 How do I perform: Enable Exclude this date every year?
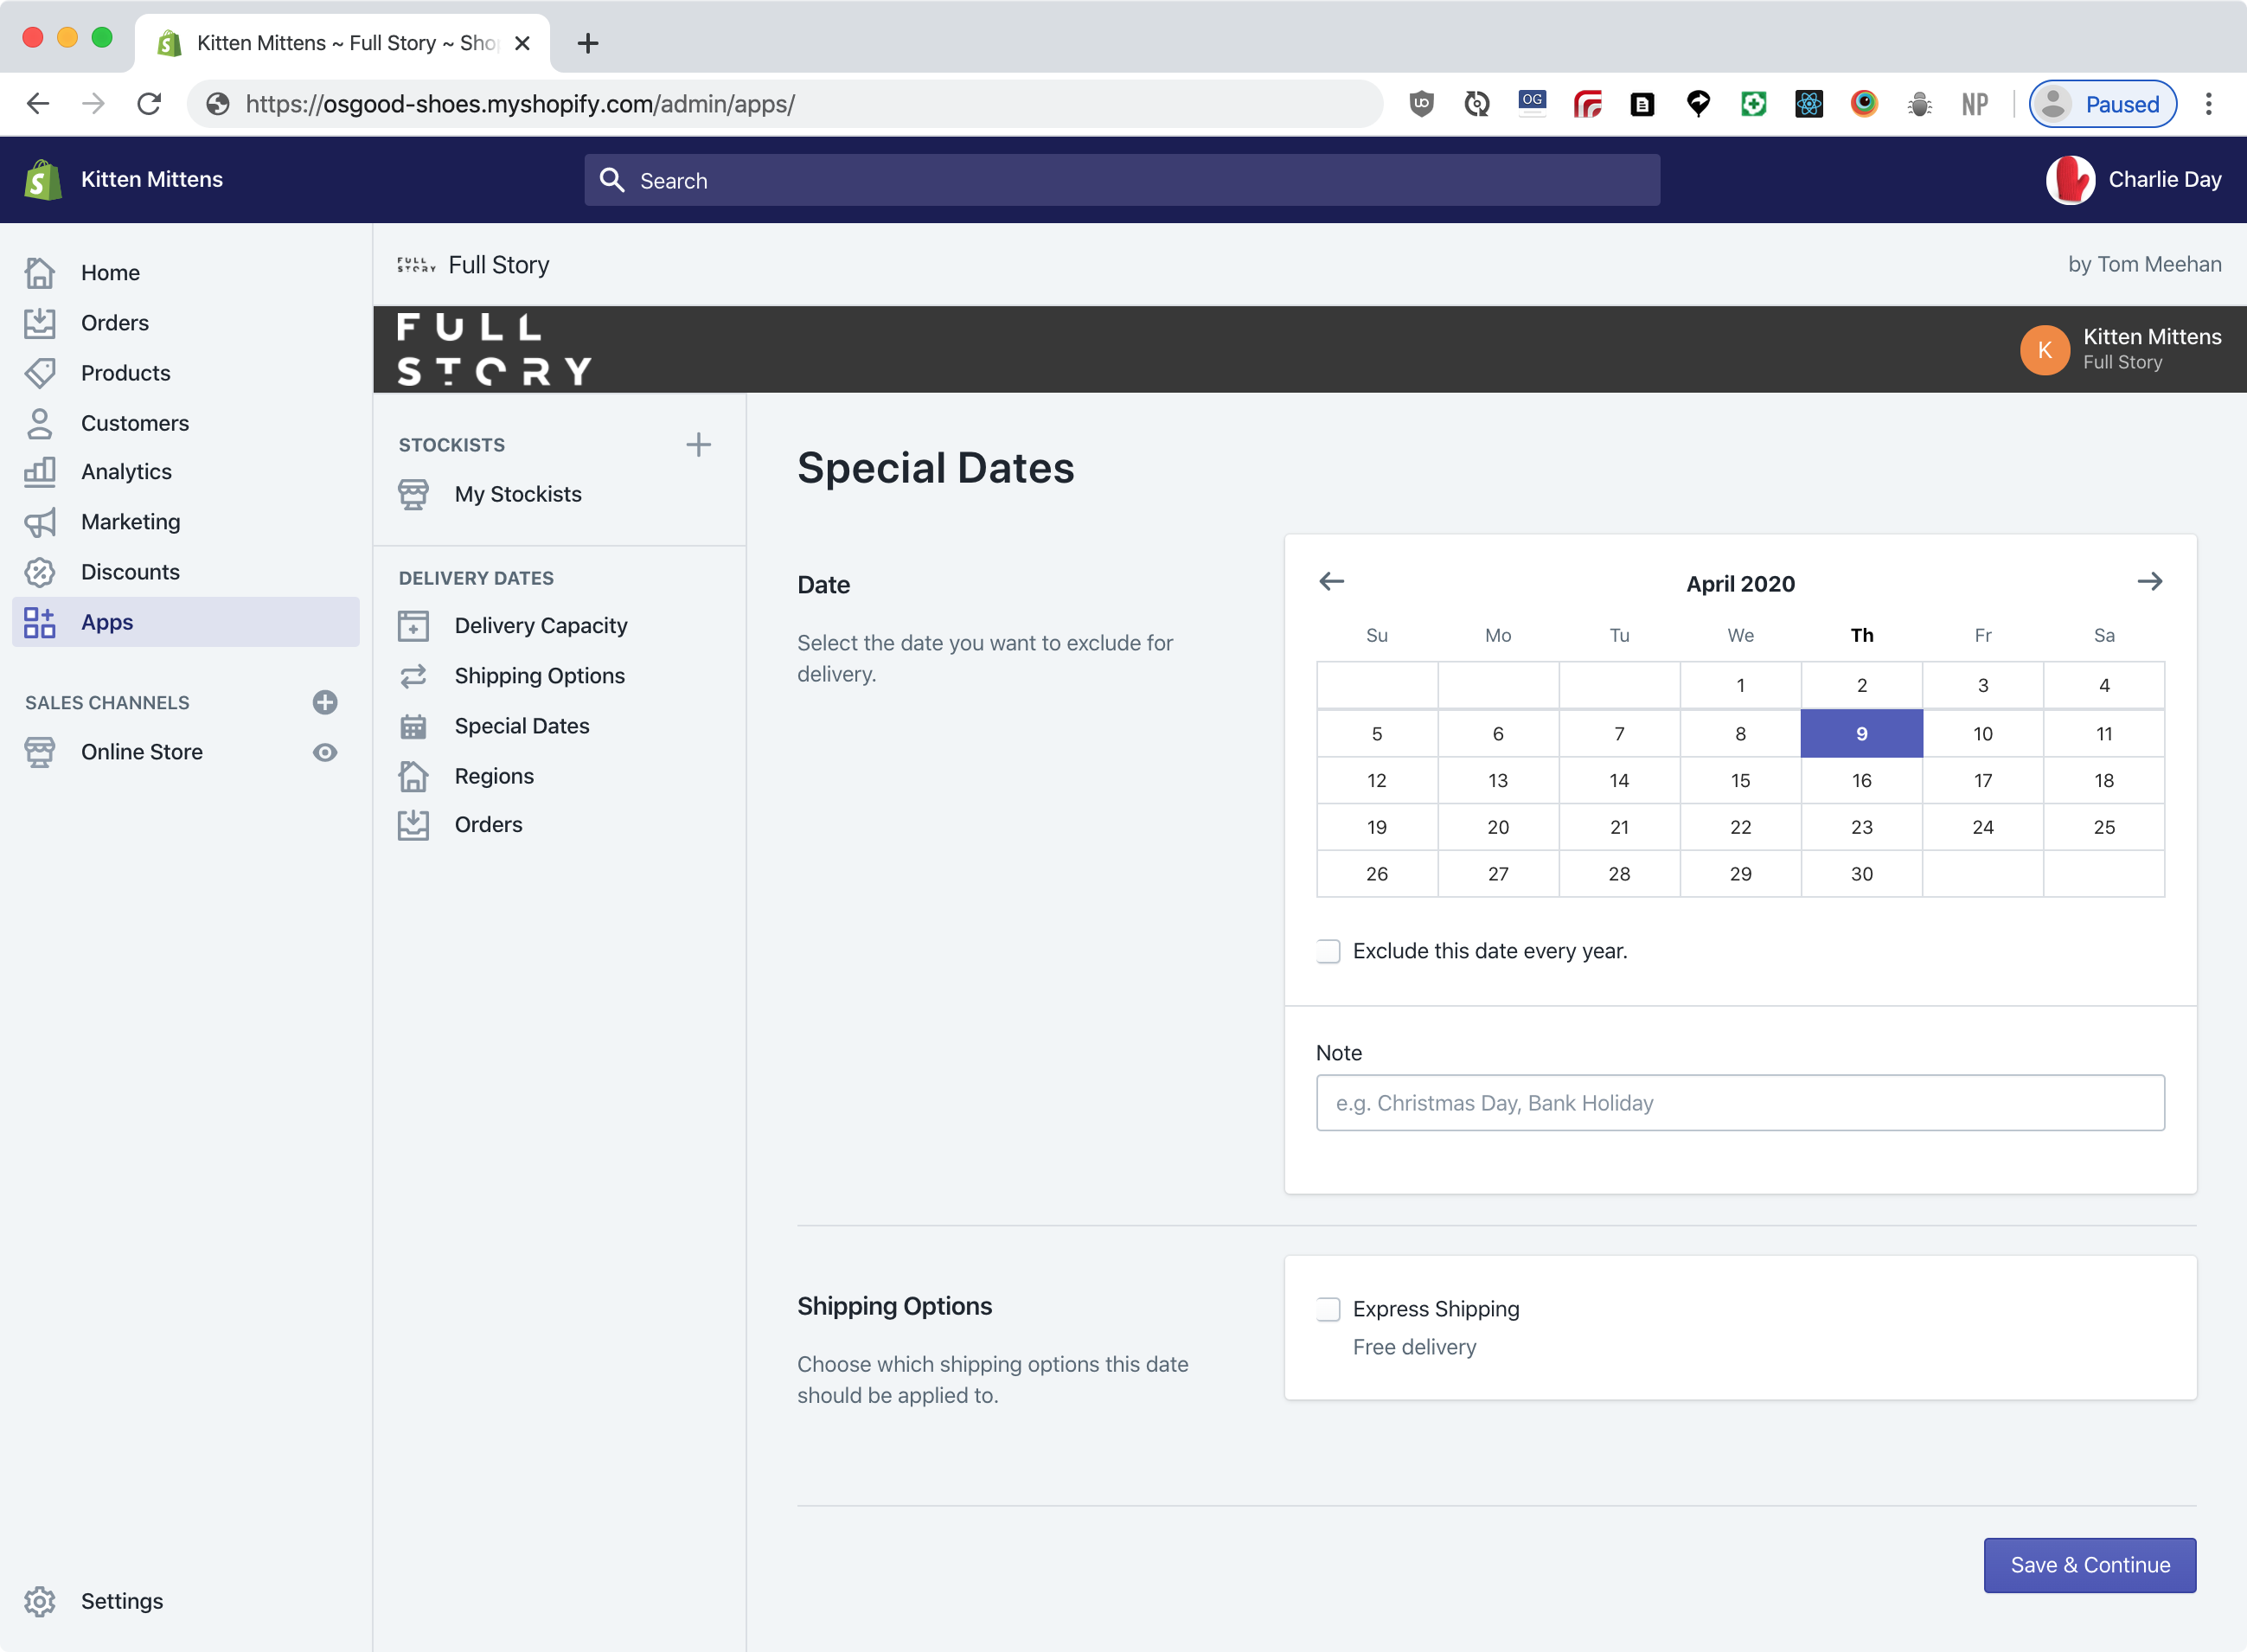pos(1328,951)
